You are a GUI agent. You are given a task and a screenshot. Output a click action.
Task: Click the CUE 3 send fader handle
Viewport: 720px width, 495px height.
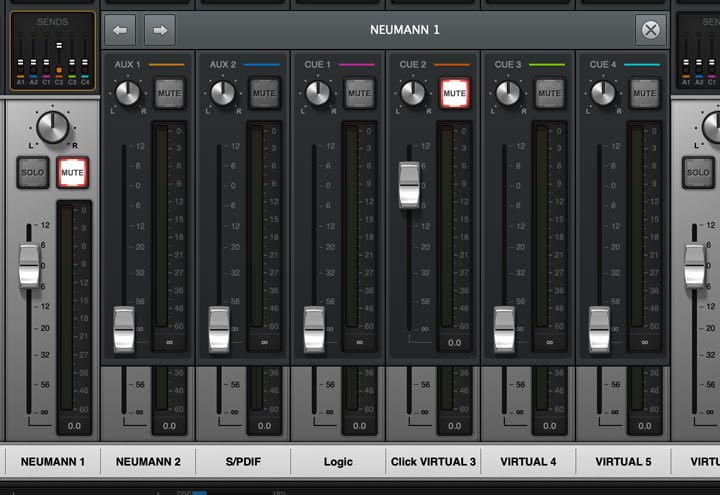click(x=504, y=329)
